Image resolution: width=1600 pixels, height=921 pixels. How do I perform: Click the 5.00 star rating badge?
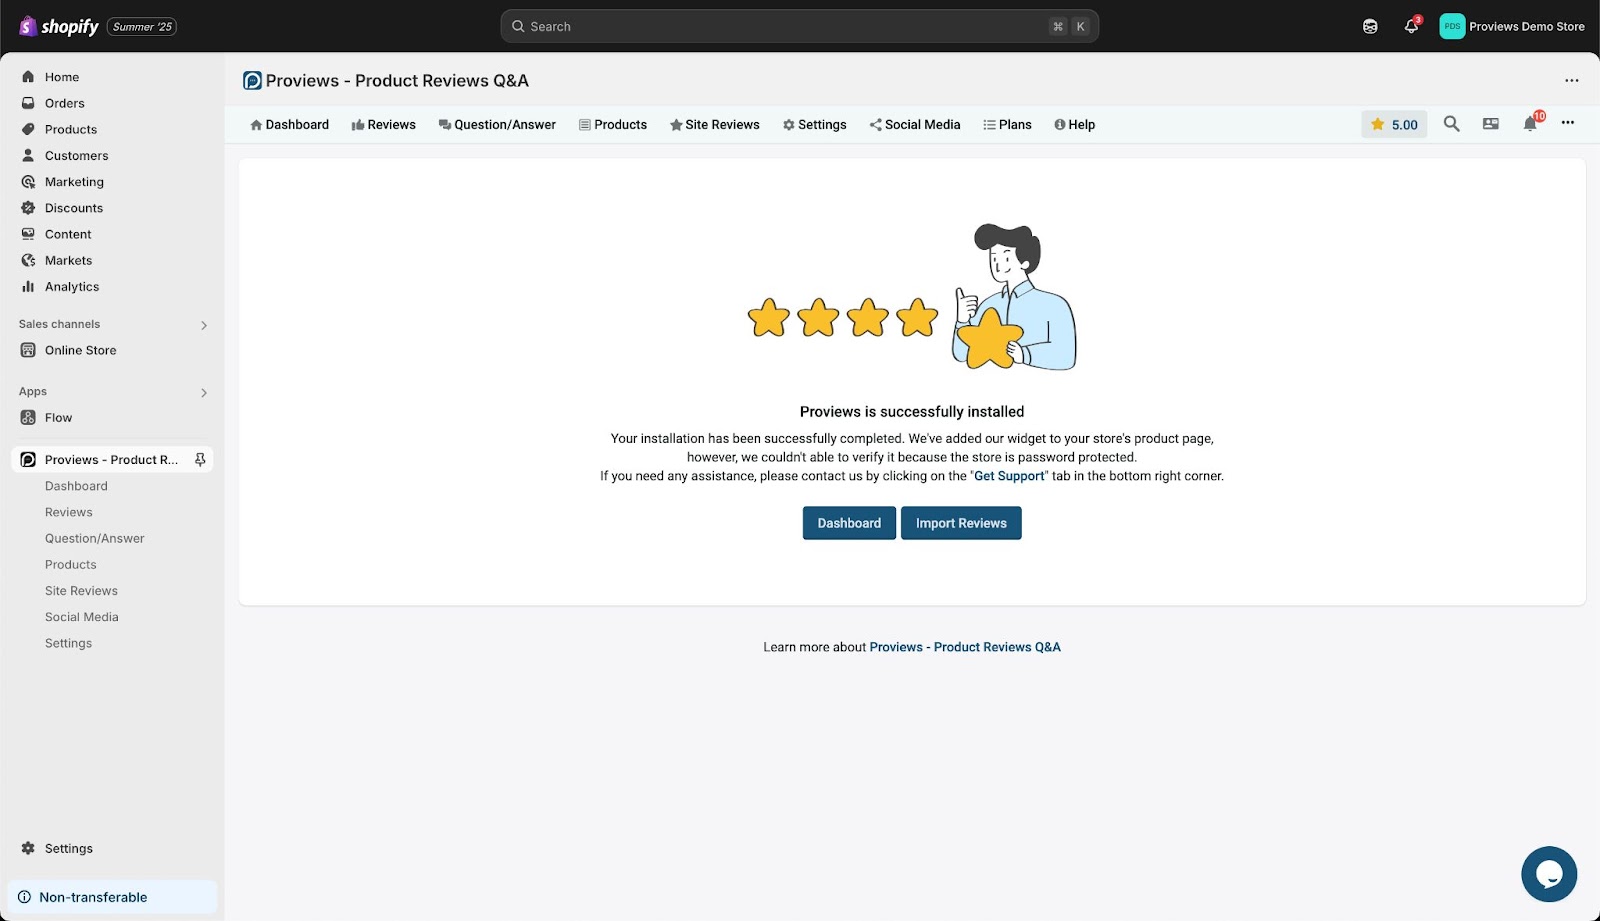[x=1394, y=124]
